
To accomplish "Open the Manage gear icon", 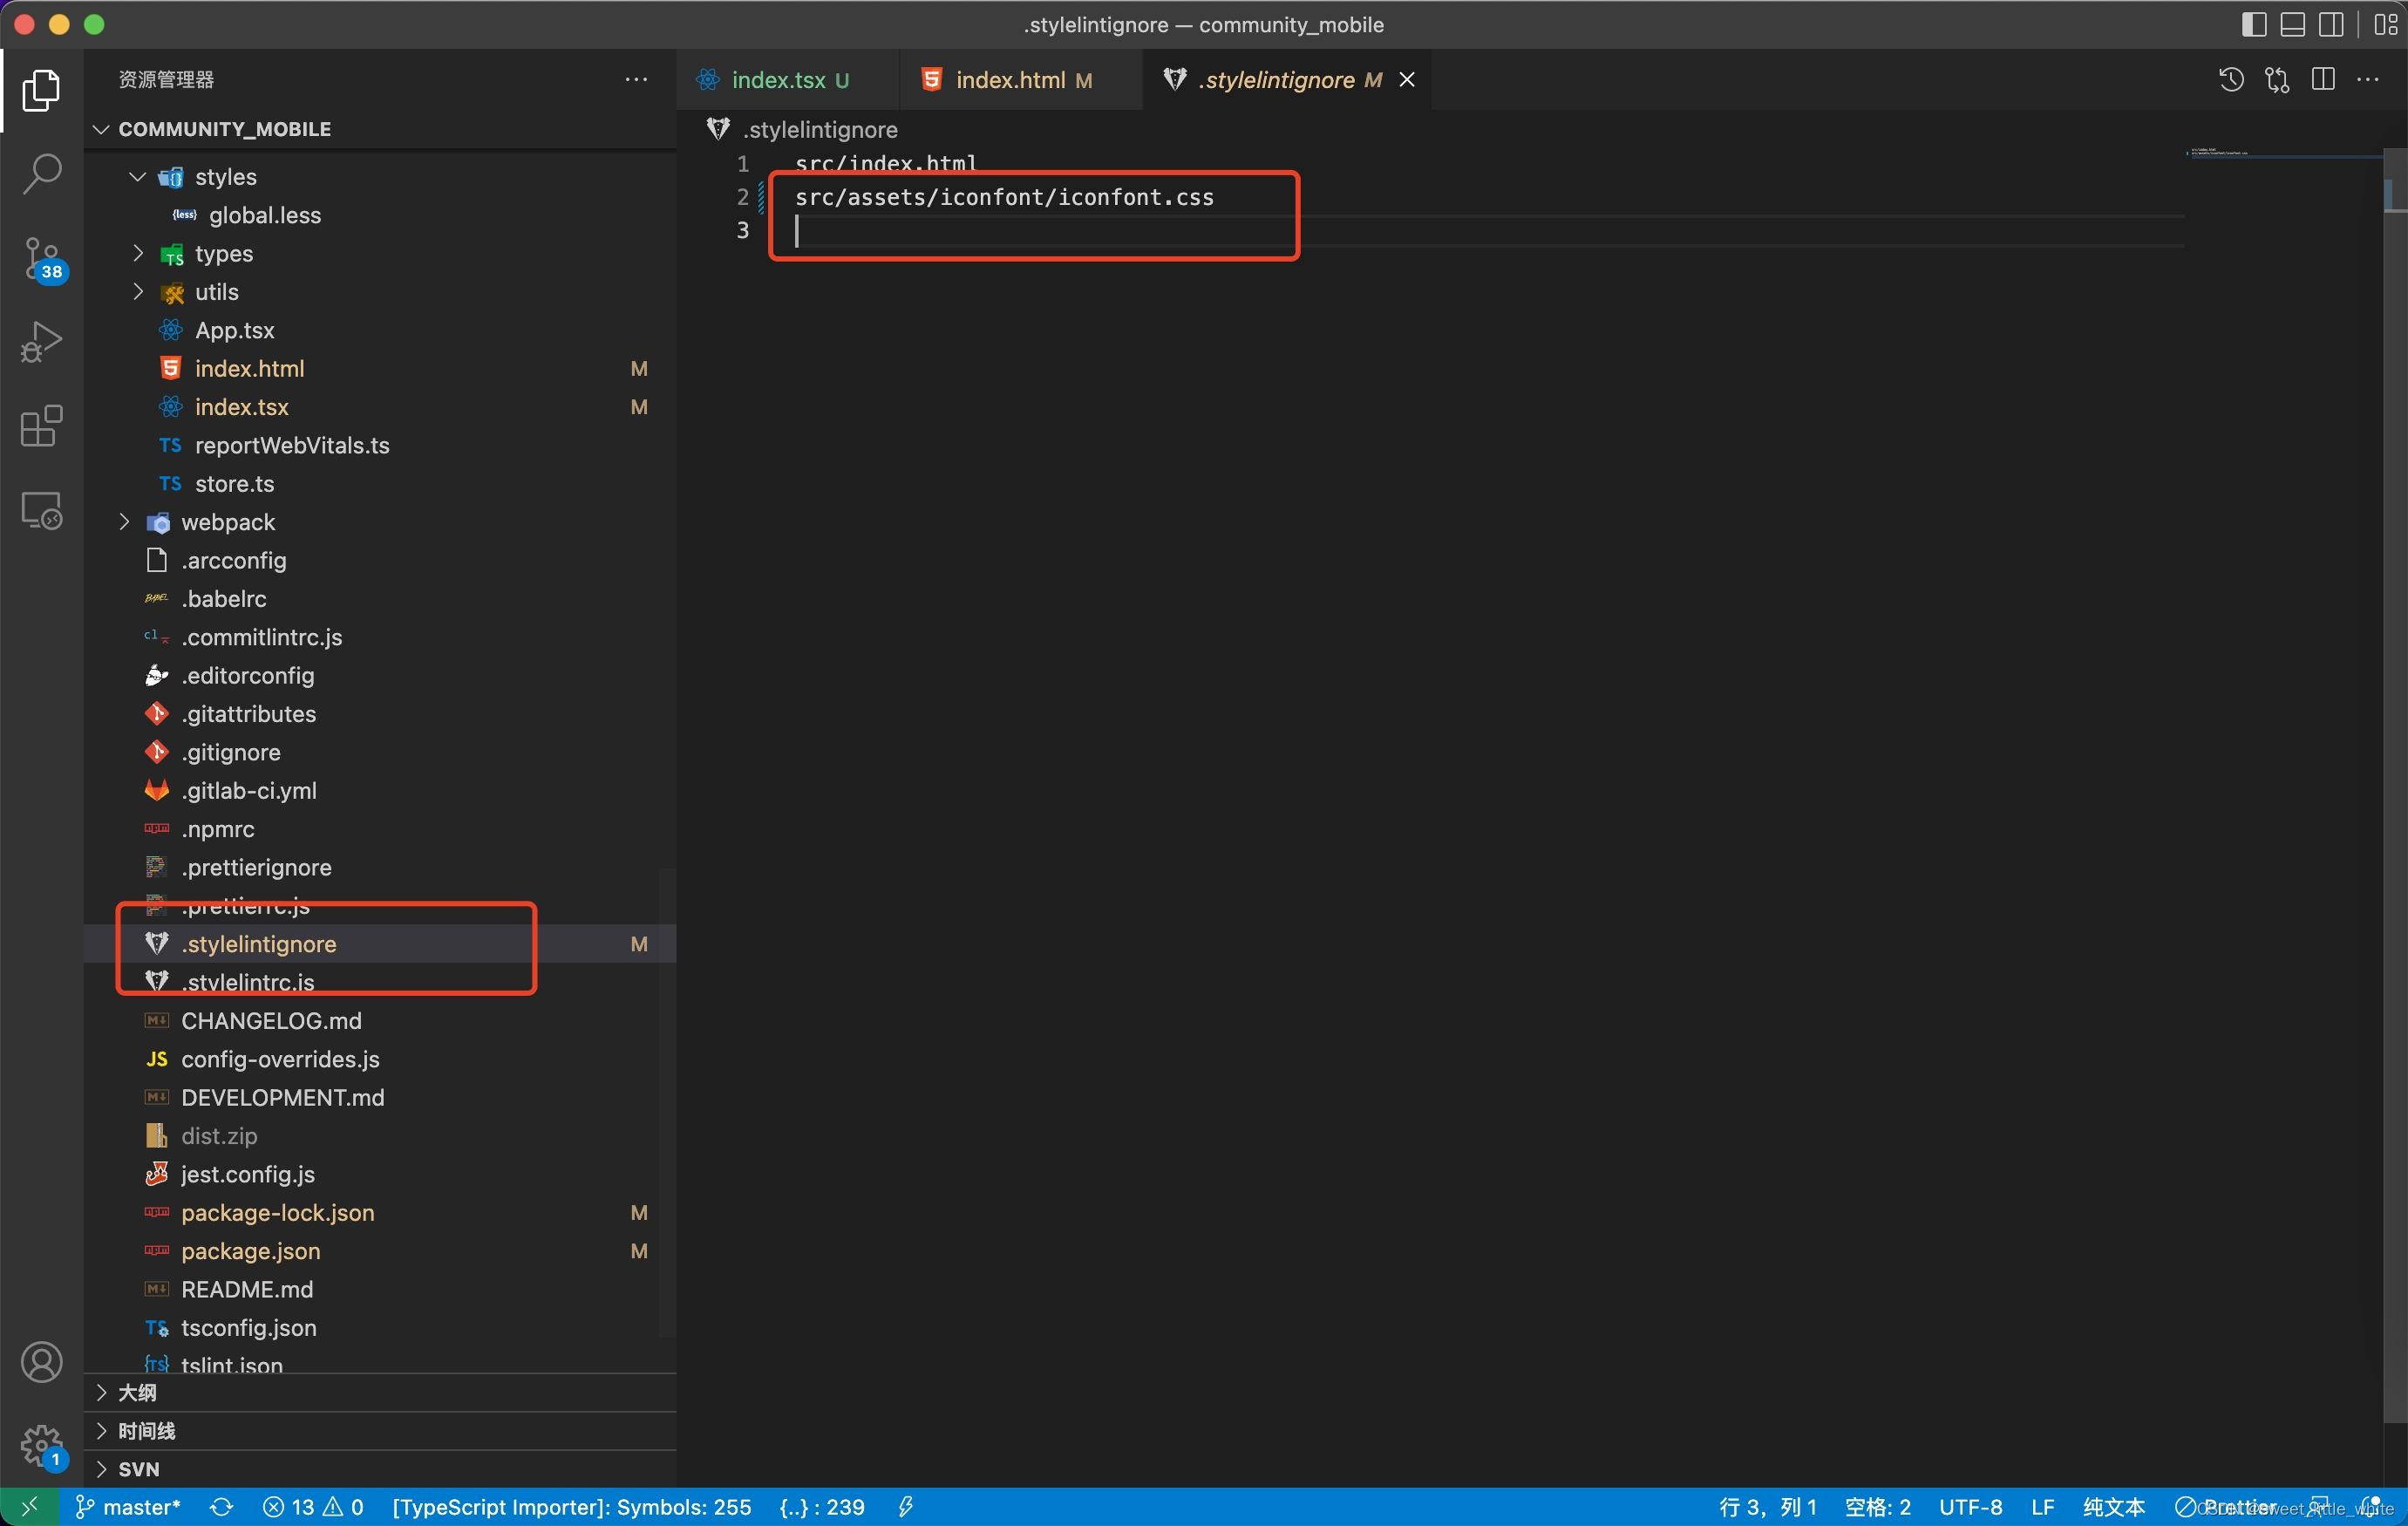I will pos(42,1445).
